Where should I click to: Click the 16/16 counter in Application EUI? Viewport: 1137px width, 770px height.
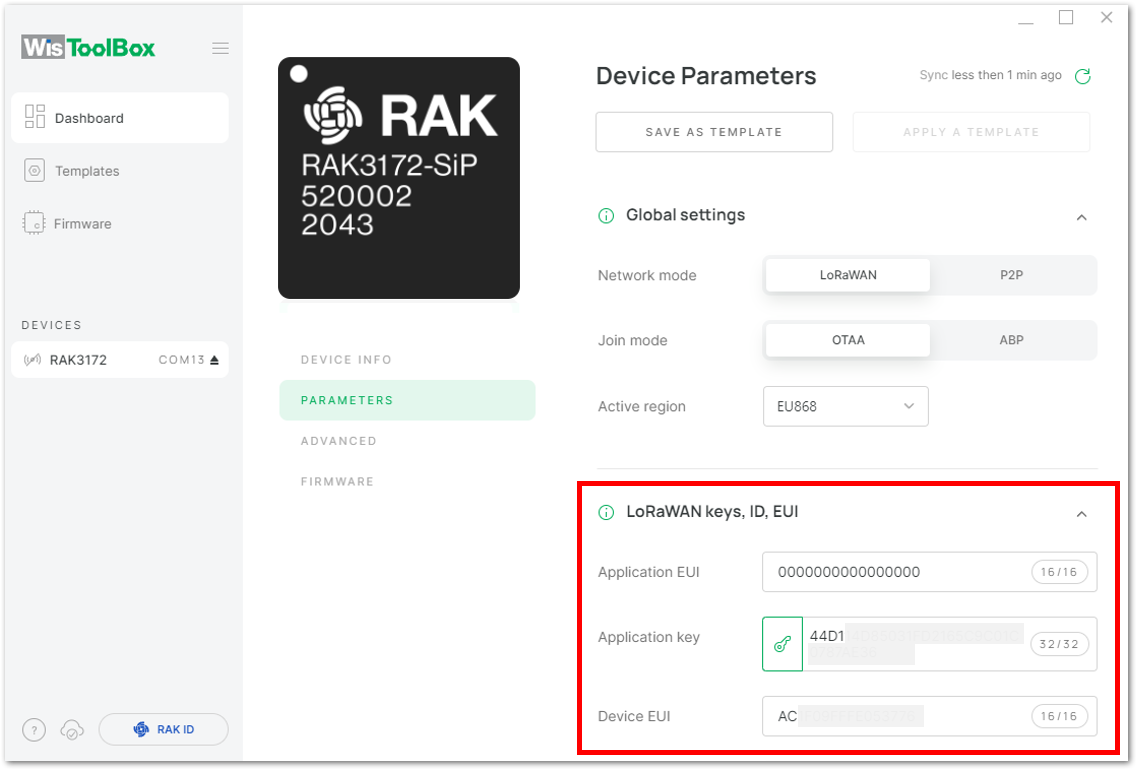tap(1059, 572)
